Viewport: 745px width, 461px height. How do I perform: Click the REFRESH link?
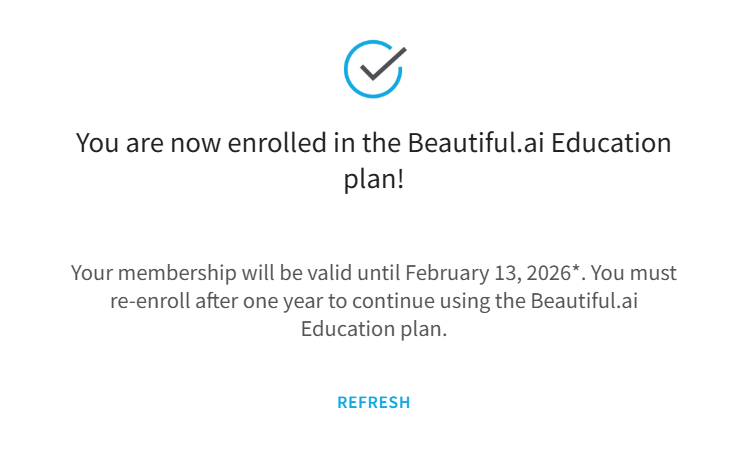click(x=373, y=403)
